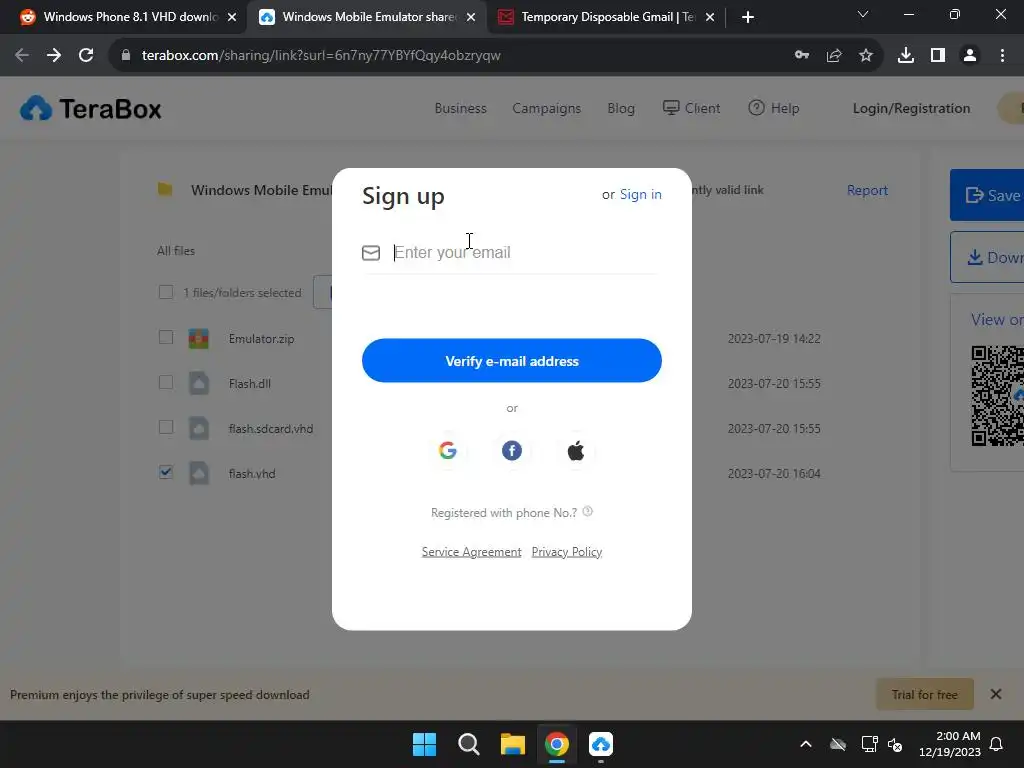Click Chrome icon in taskbar
1024x768 pixels.
pyautogui.click(x=556, y=744)
